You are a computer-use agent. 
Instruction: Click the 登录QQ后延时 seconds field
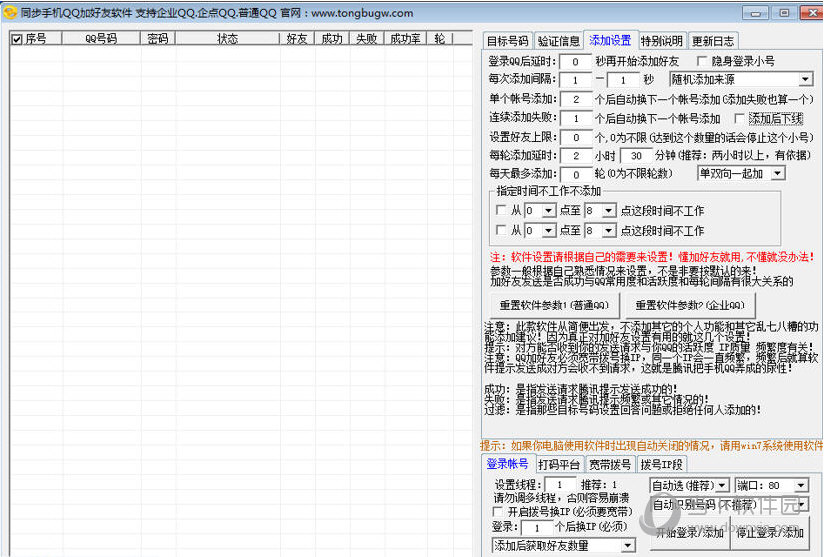575,61
